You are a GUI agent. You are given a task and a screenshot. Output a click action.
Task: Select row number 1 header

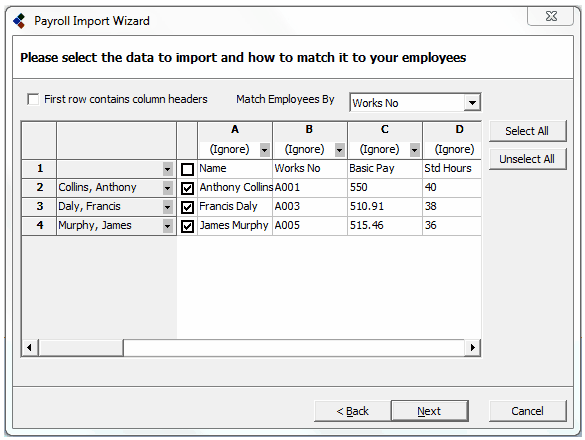40,169
